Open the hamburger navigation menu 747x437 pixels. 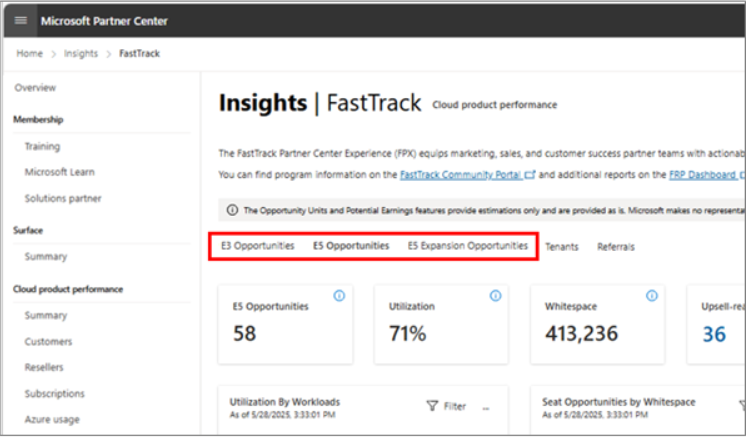[21, 21]
